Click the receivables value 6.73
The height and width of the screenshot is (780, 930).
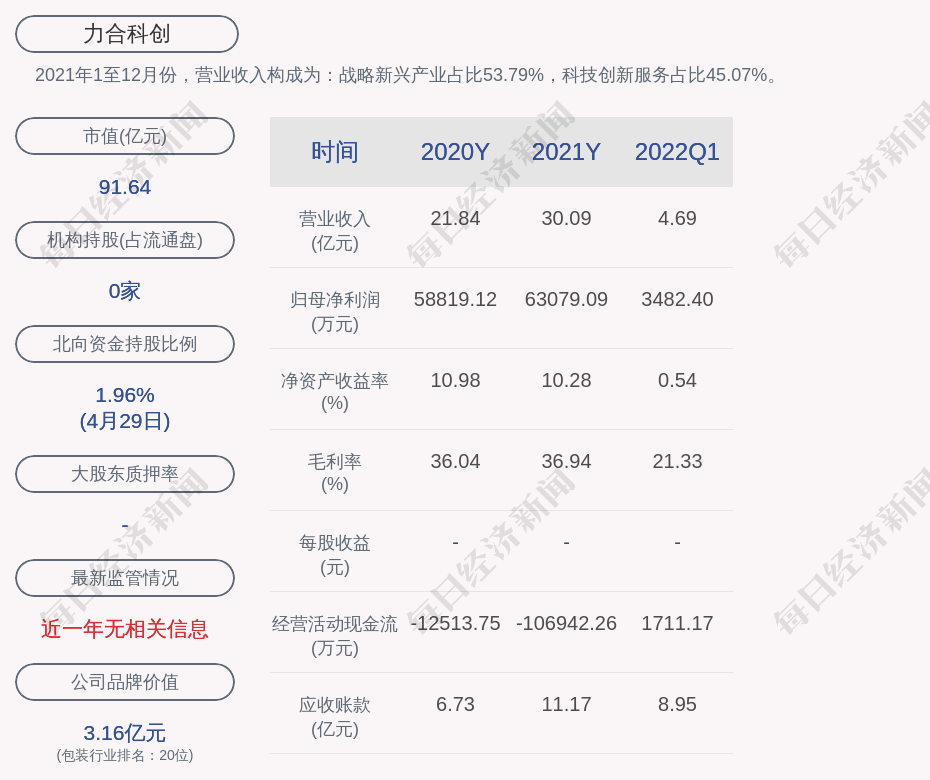455,704
